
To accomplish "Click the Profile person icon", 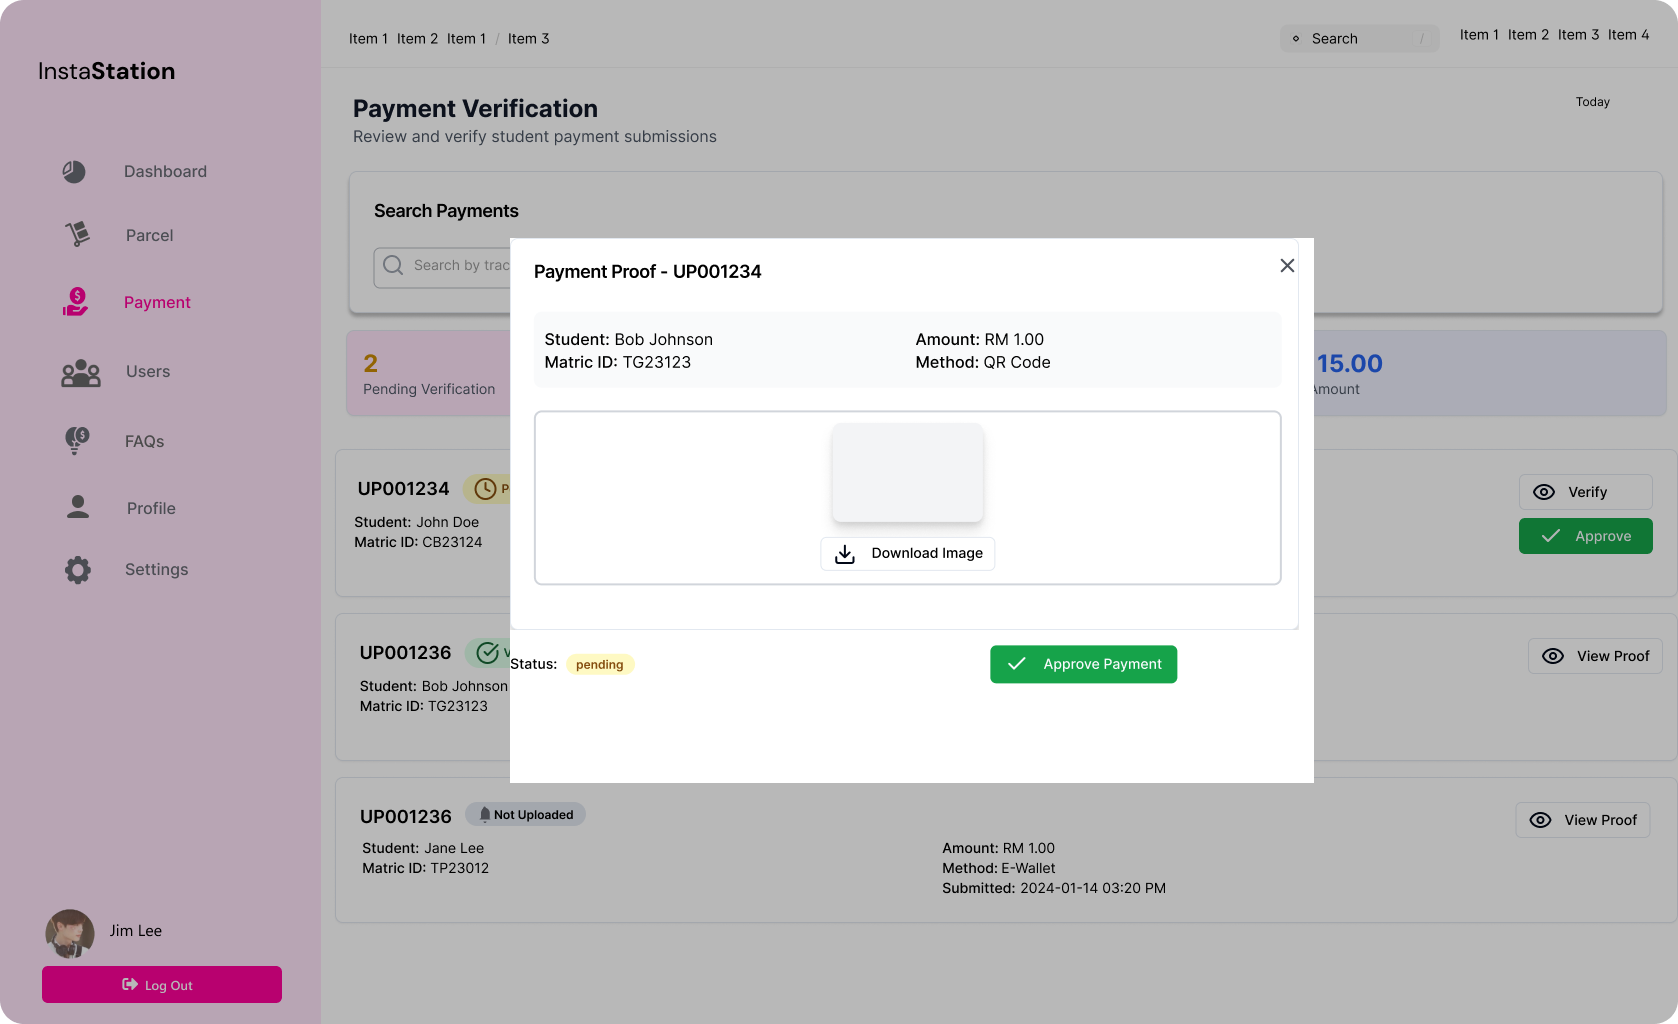I will [78, 508].
